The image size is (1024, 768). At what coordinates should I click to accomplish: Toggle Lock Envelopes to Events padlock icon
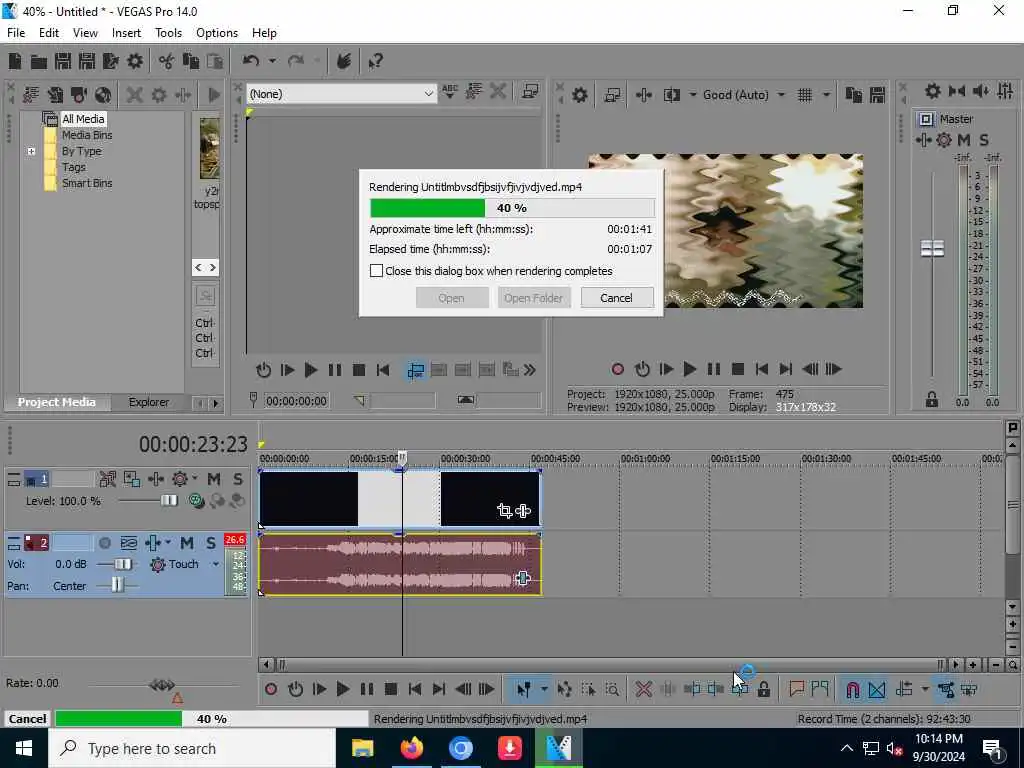pos(763,689)
